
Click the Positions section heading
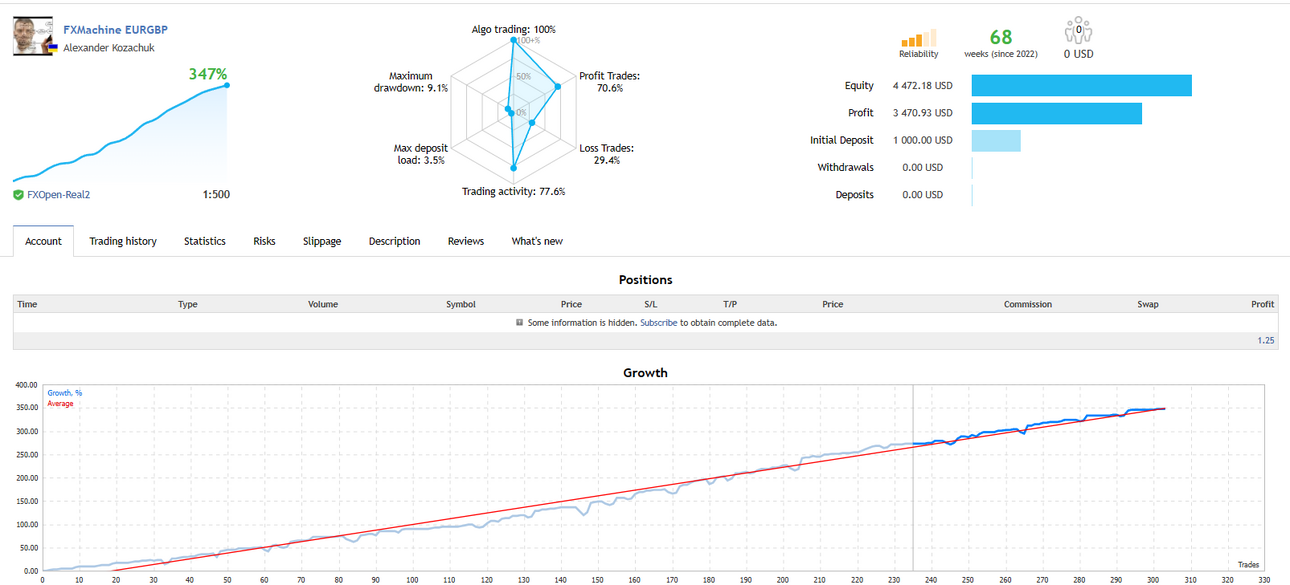[x=645, y=280]
